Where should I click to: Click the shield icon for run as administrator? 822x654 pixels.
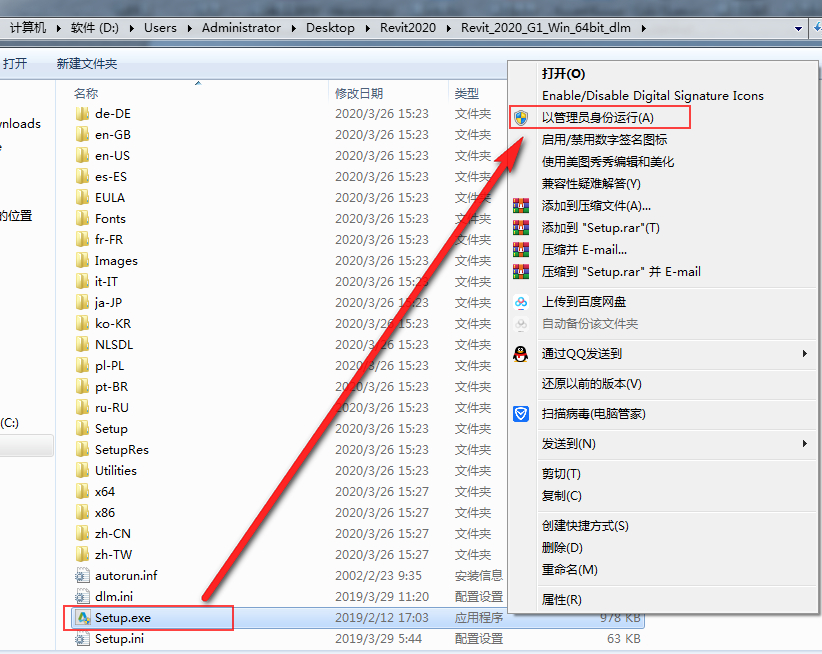click(521, 118)
